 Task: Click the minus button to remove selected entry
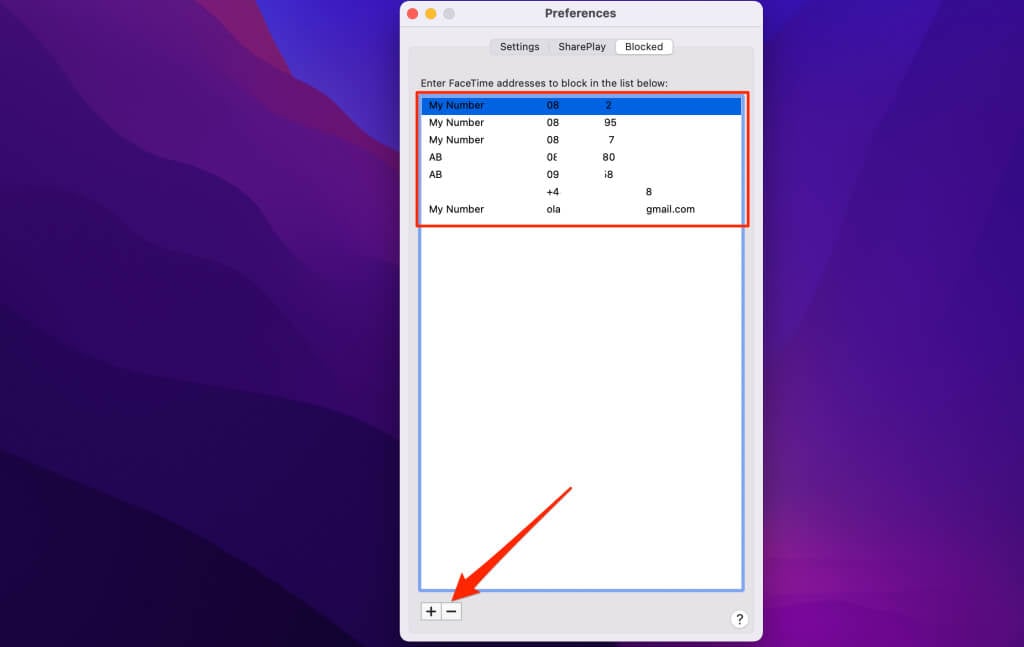click(451, 611)
